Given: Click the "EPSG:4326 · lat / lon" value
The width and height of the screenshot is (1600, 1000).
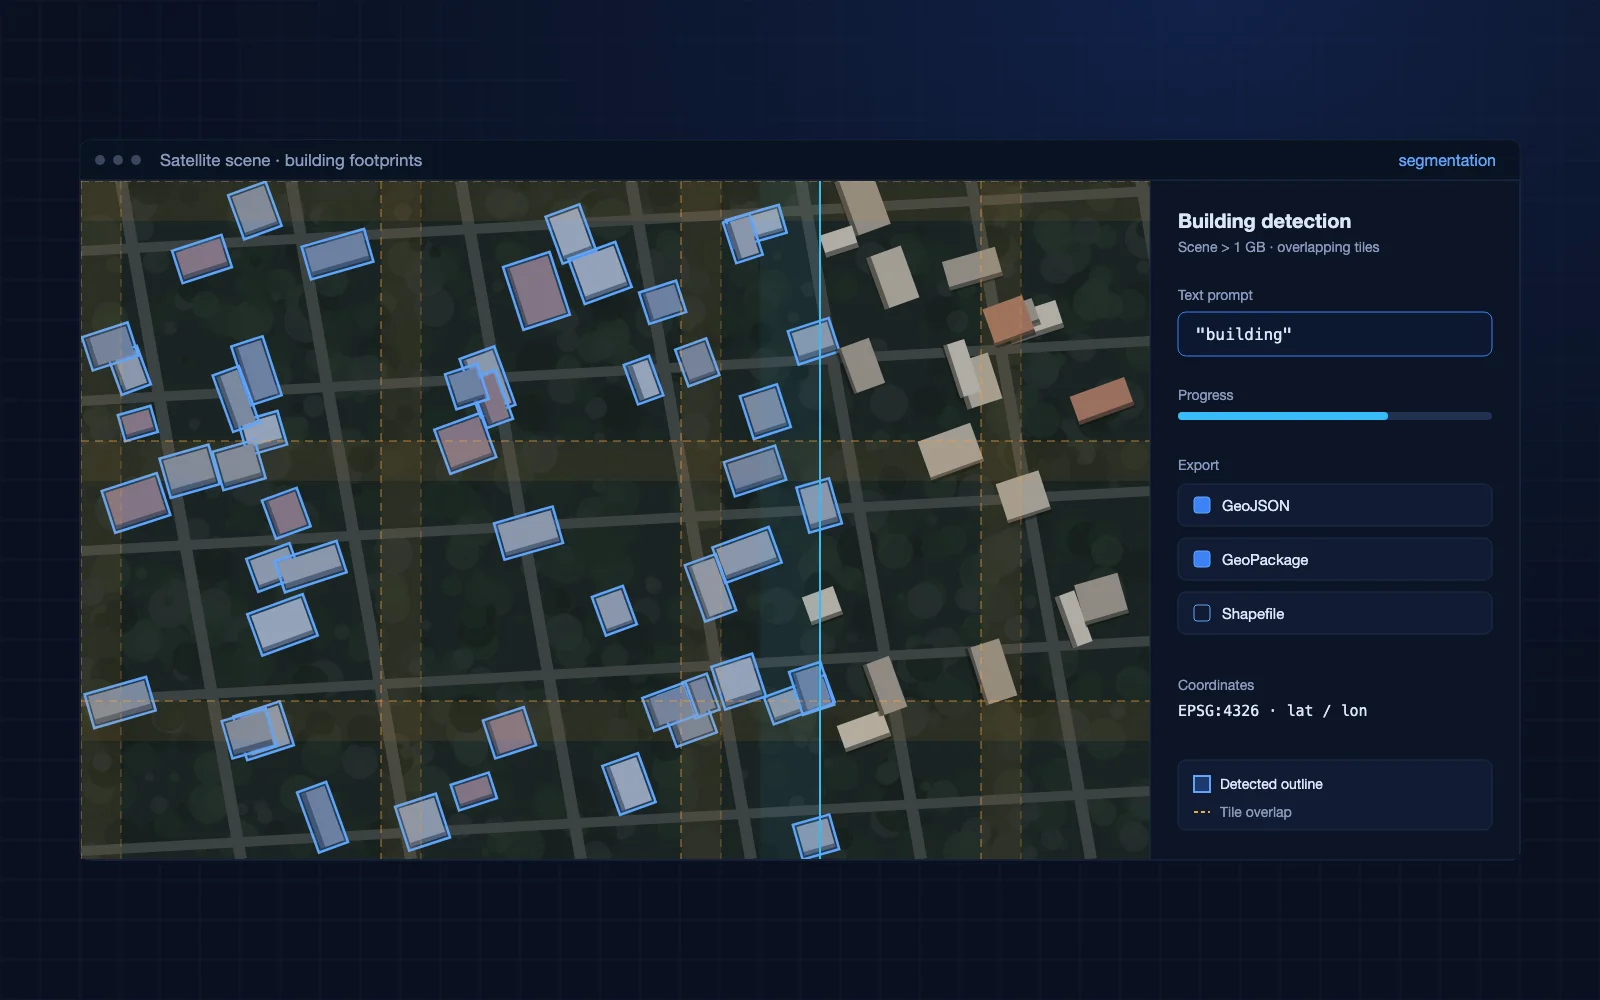Looking at the screenshot, I should click(x=1272, y=711).
